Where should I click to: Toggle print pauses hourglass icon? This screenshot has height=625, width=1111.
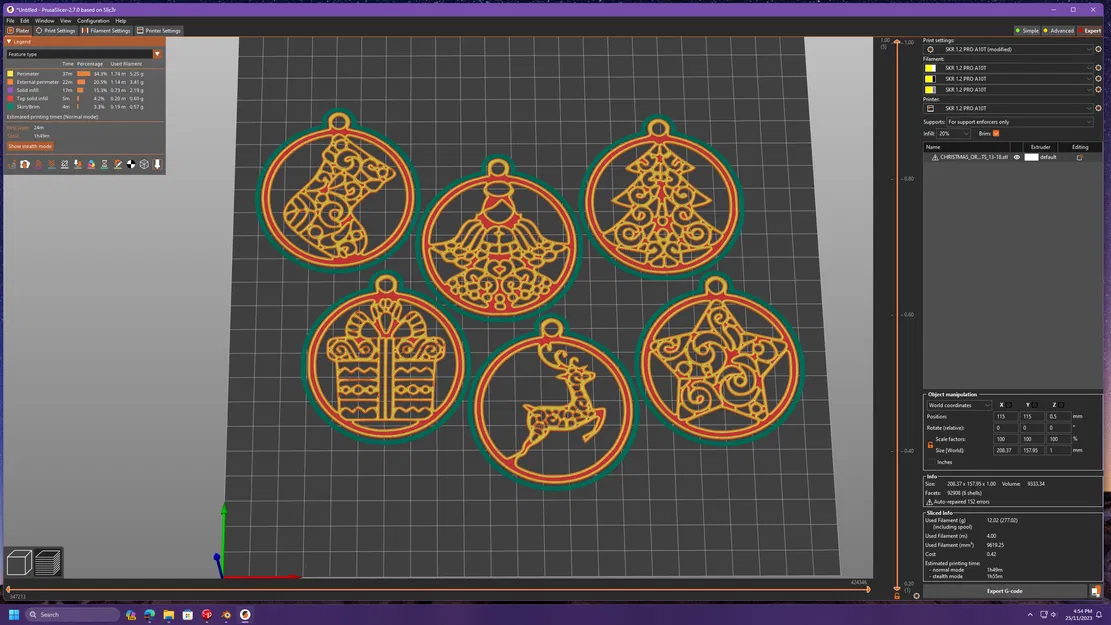[104, 164]
